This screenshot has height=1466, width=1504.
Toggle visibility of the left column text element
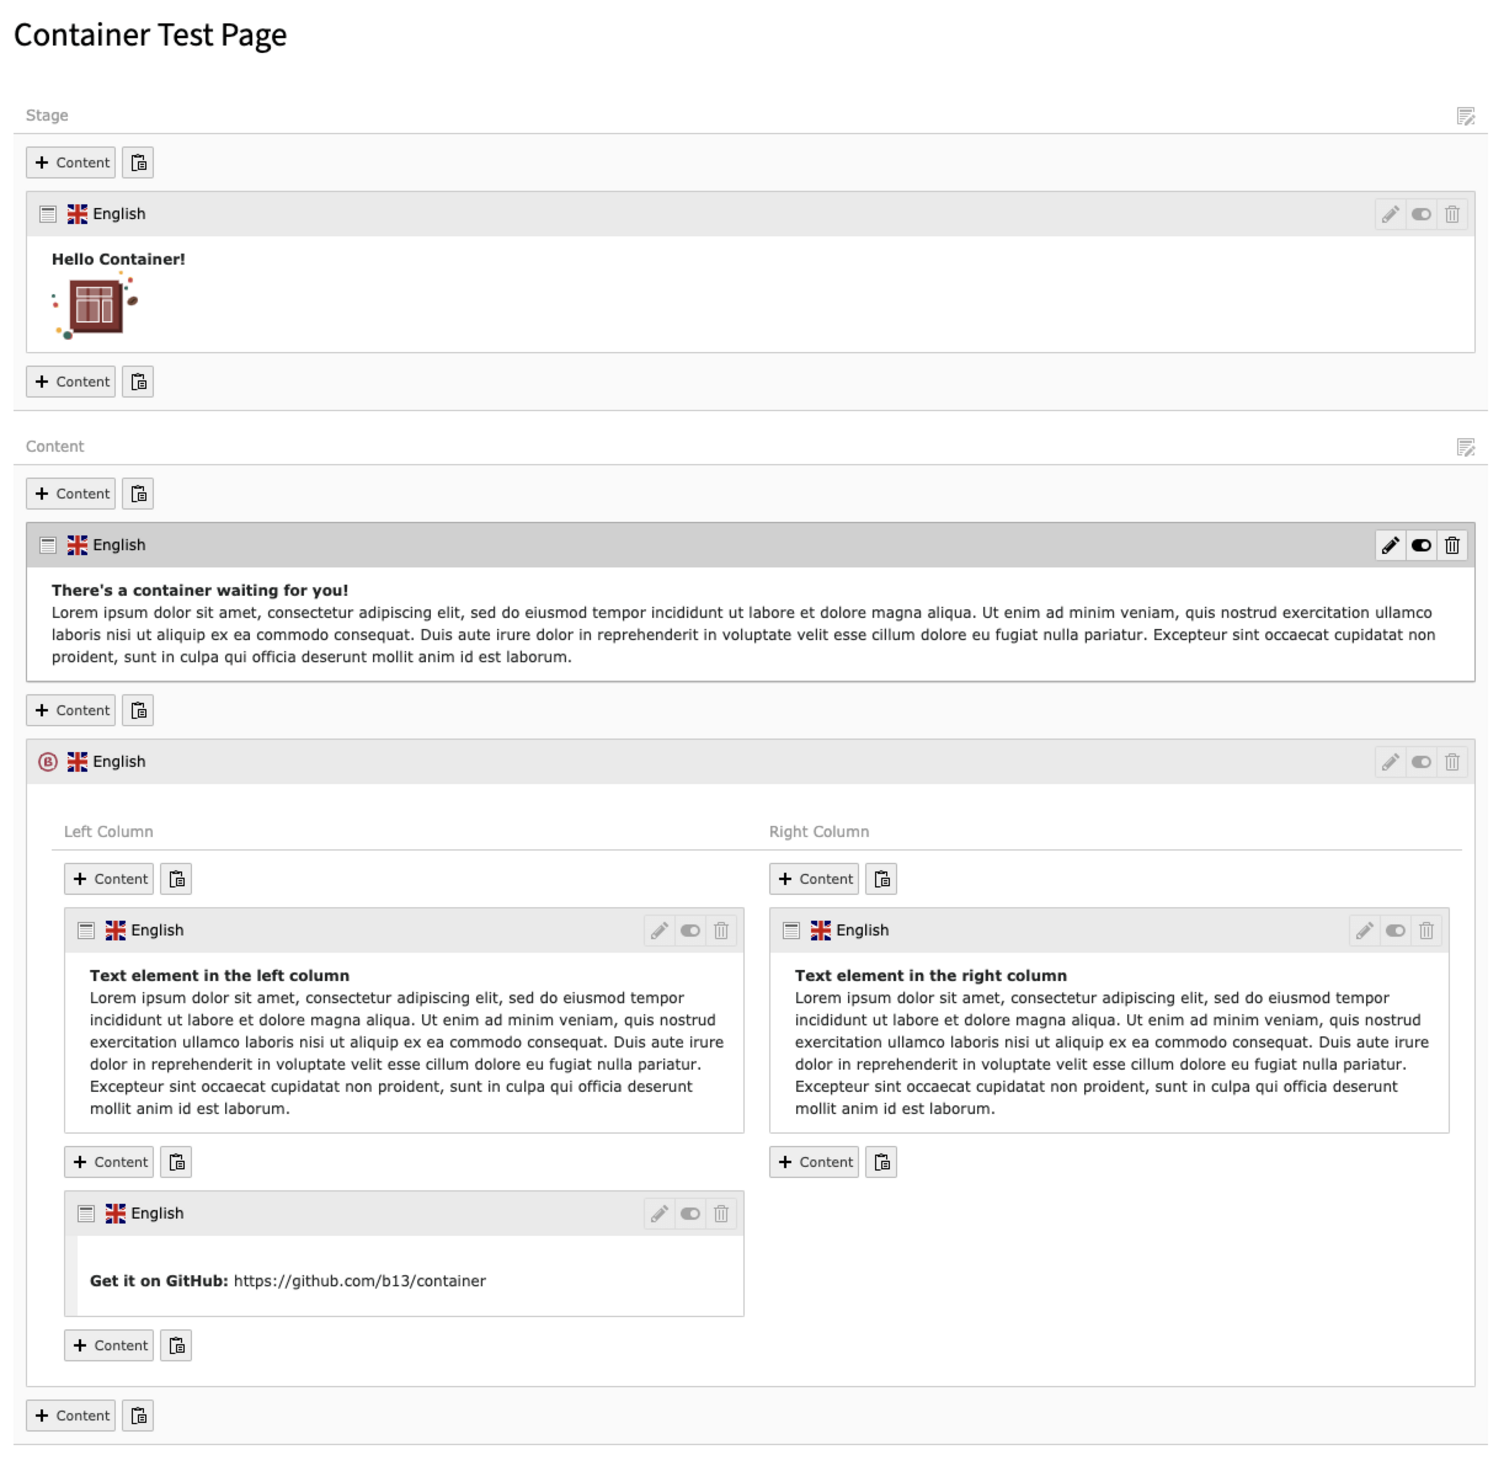pos(690,930)
